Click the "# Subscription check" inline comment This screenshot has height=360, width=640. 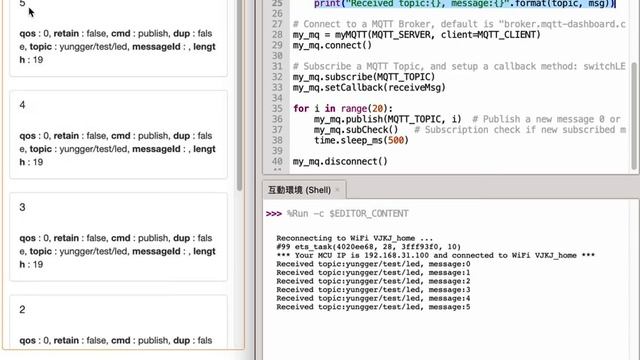click(520, 130)
